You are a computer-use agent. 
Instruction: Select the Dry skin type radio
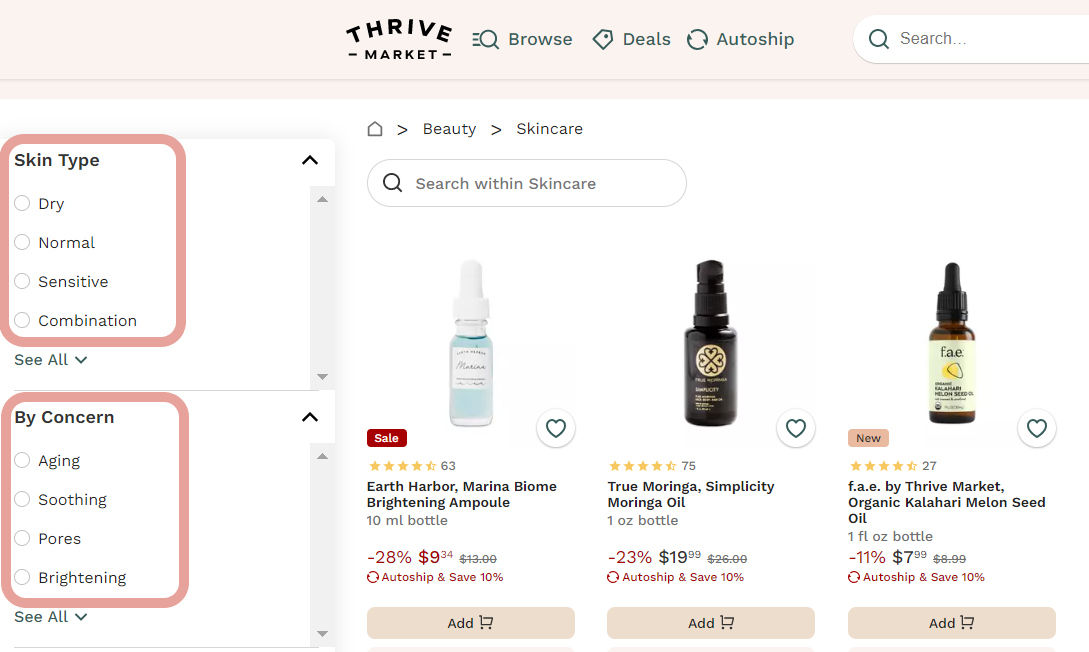click(x=21, y=203)
